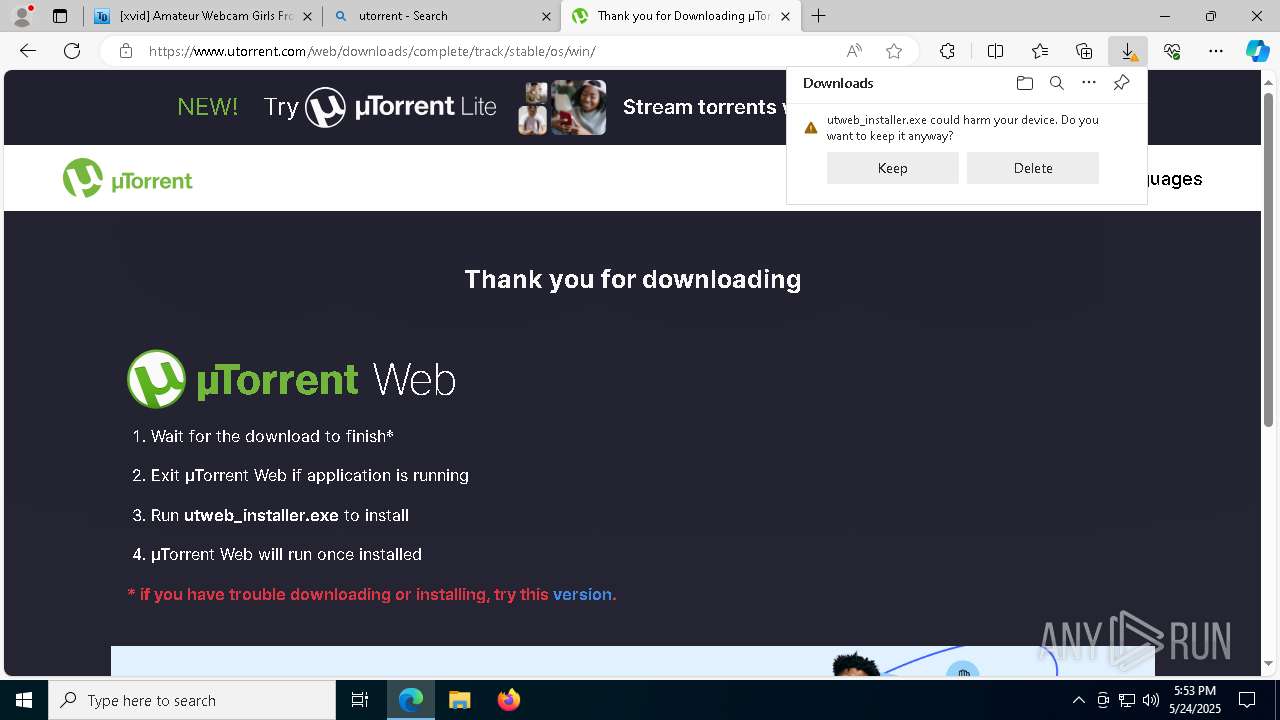
Task: Open the Copilot sidebar icon
Action: (x=1257, y=51)
